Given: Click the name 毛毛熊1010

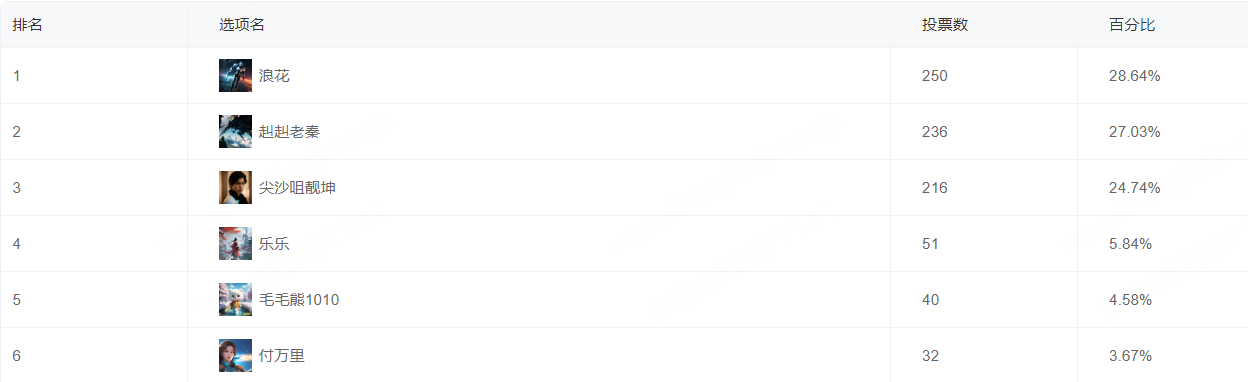Looking at the screenshot, I should [299, 300].
